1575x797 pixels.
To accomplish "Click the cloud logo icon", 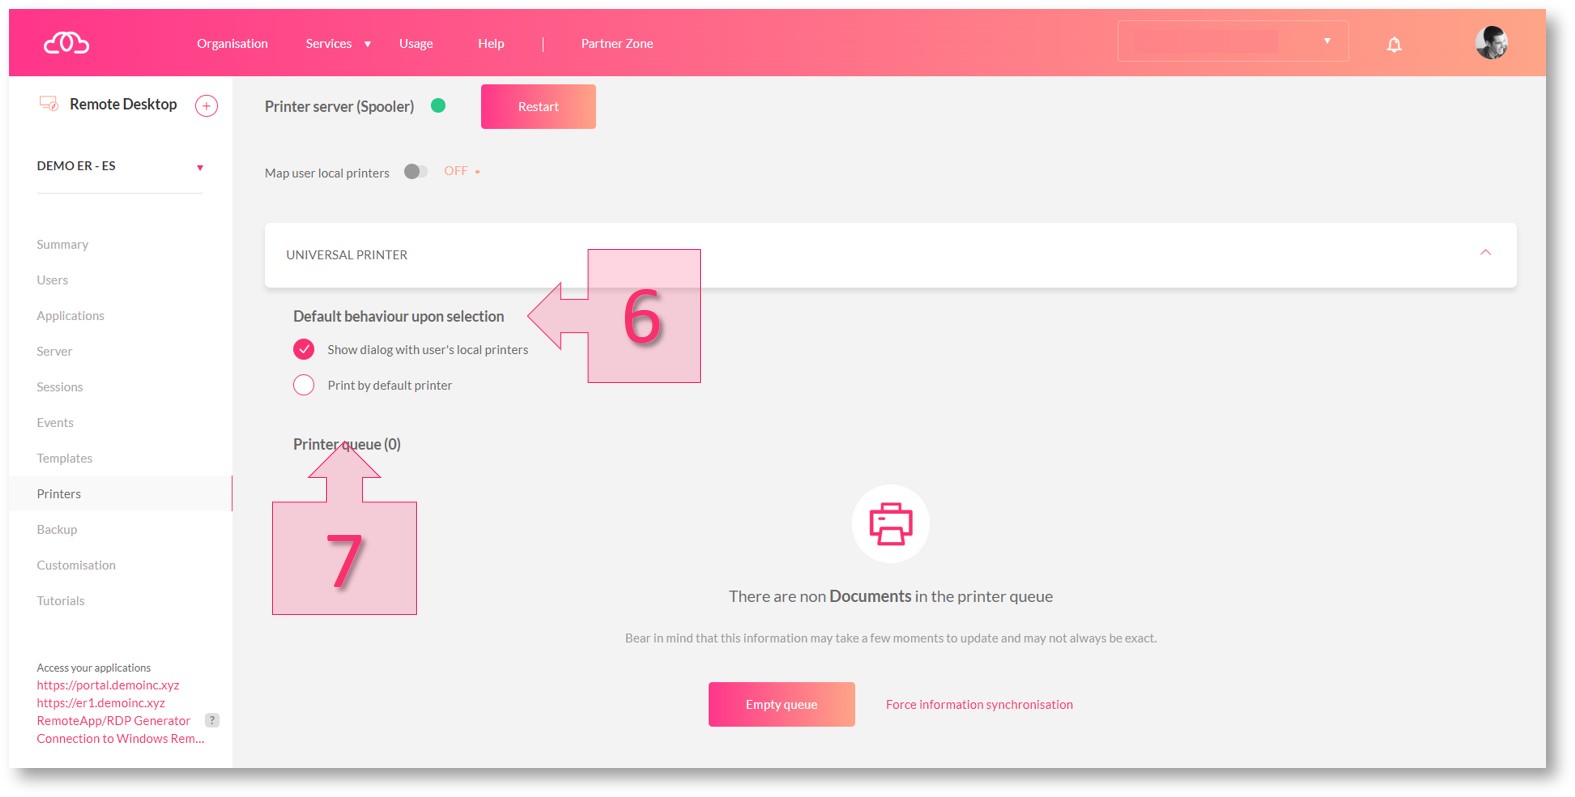I will tap(66, 43).
